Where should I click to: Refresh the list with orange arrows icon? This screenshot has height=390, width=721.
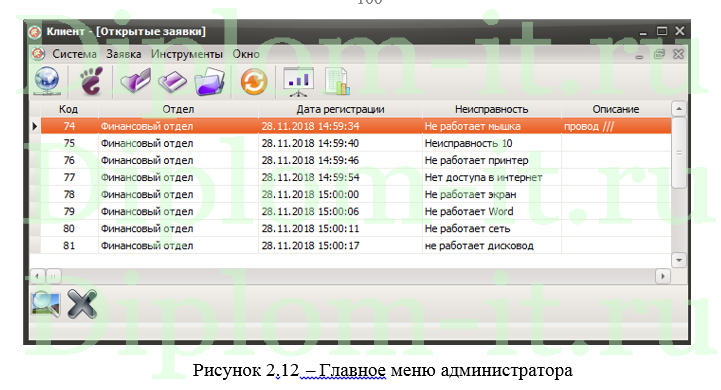pyautogui.click(x=254, y=81)
